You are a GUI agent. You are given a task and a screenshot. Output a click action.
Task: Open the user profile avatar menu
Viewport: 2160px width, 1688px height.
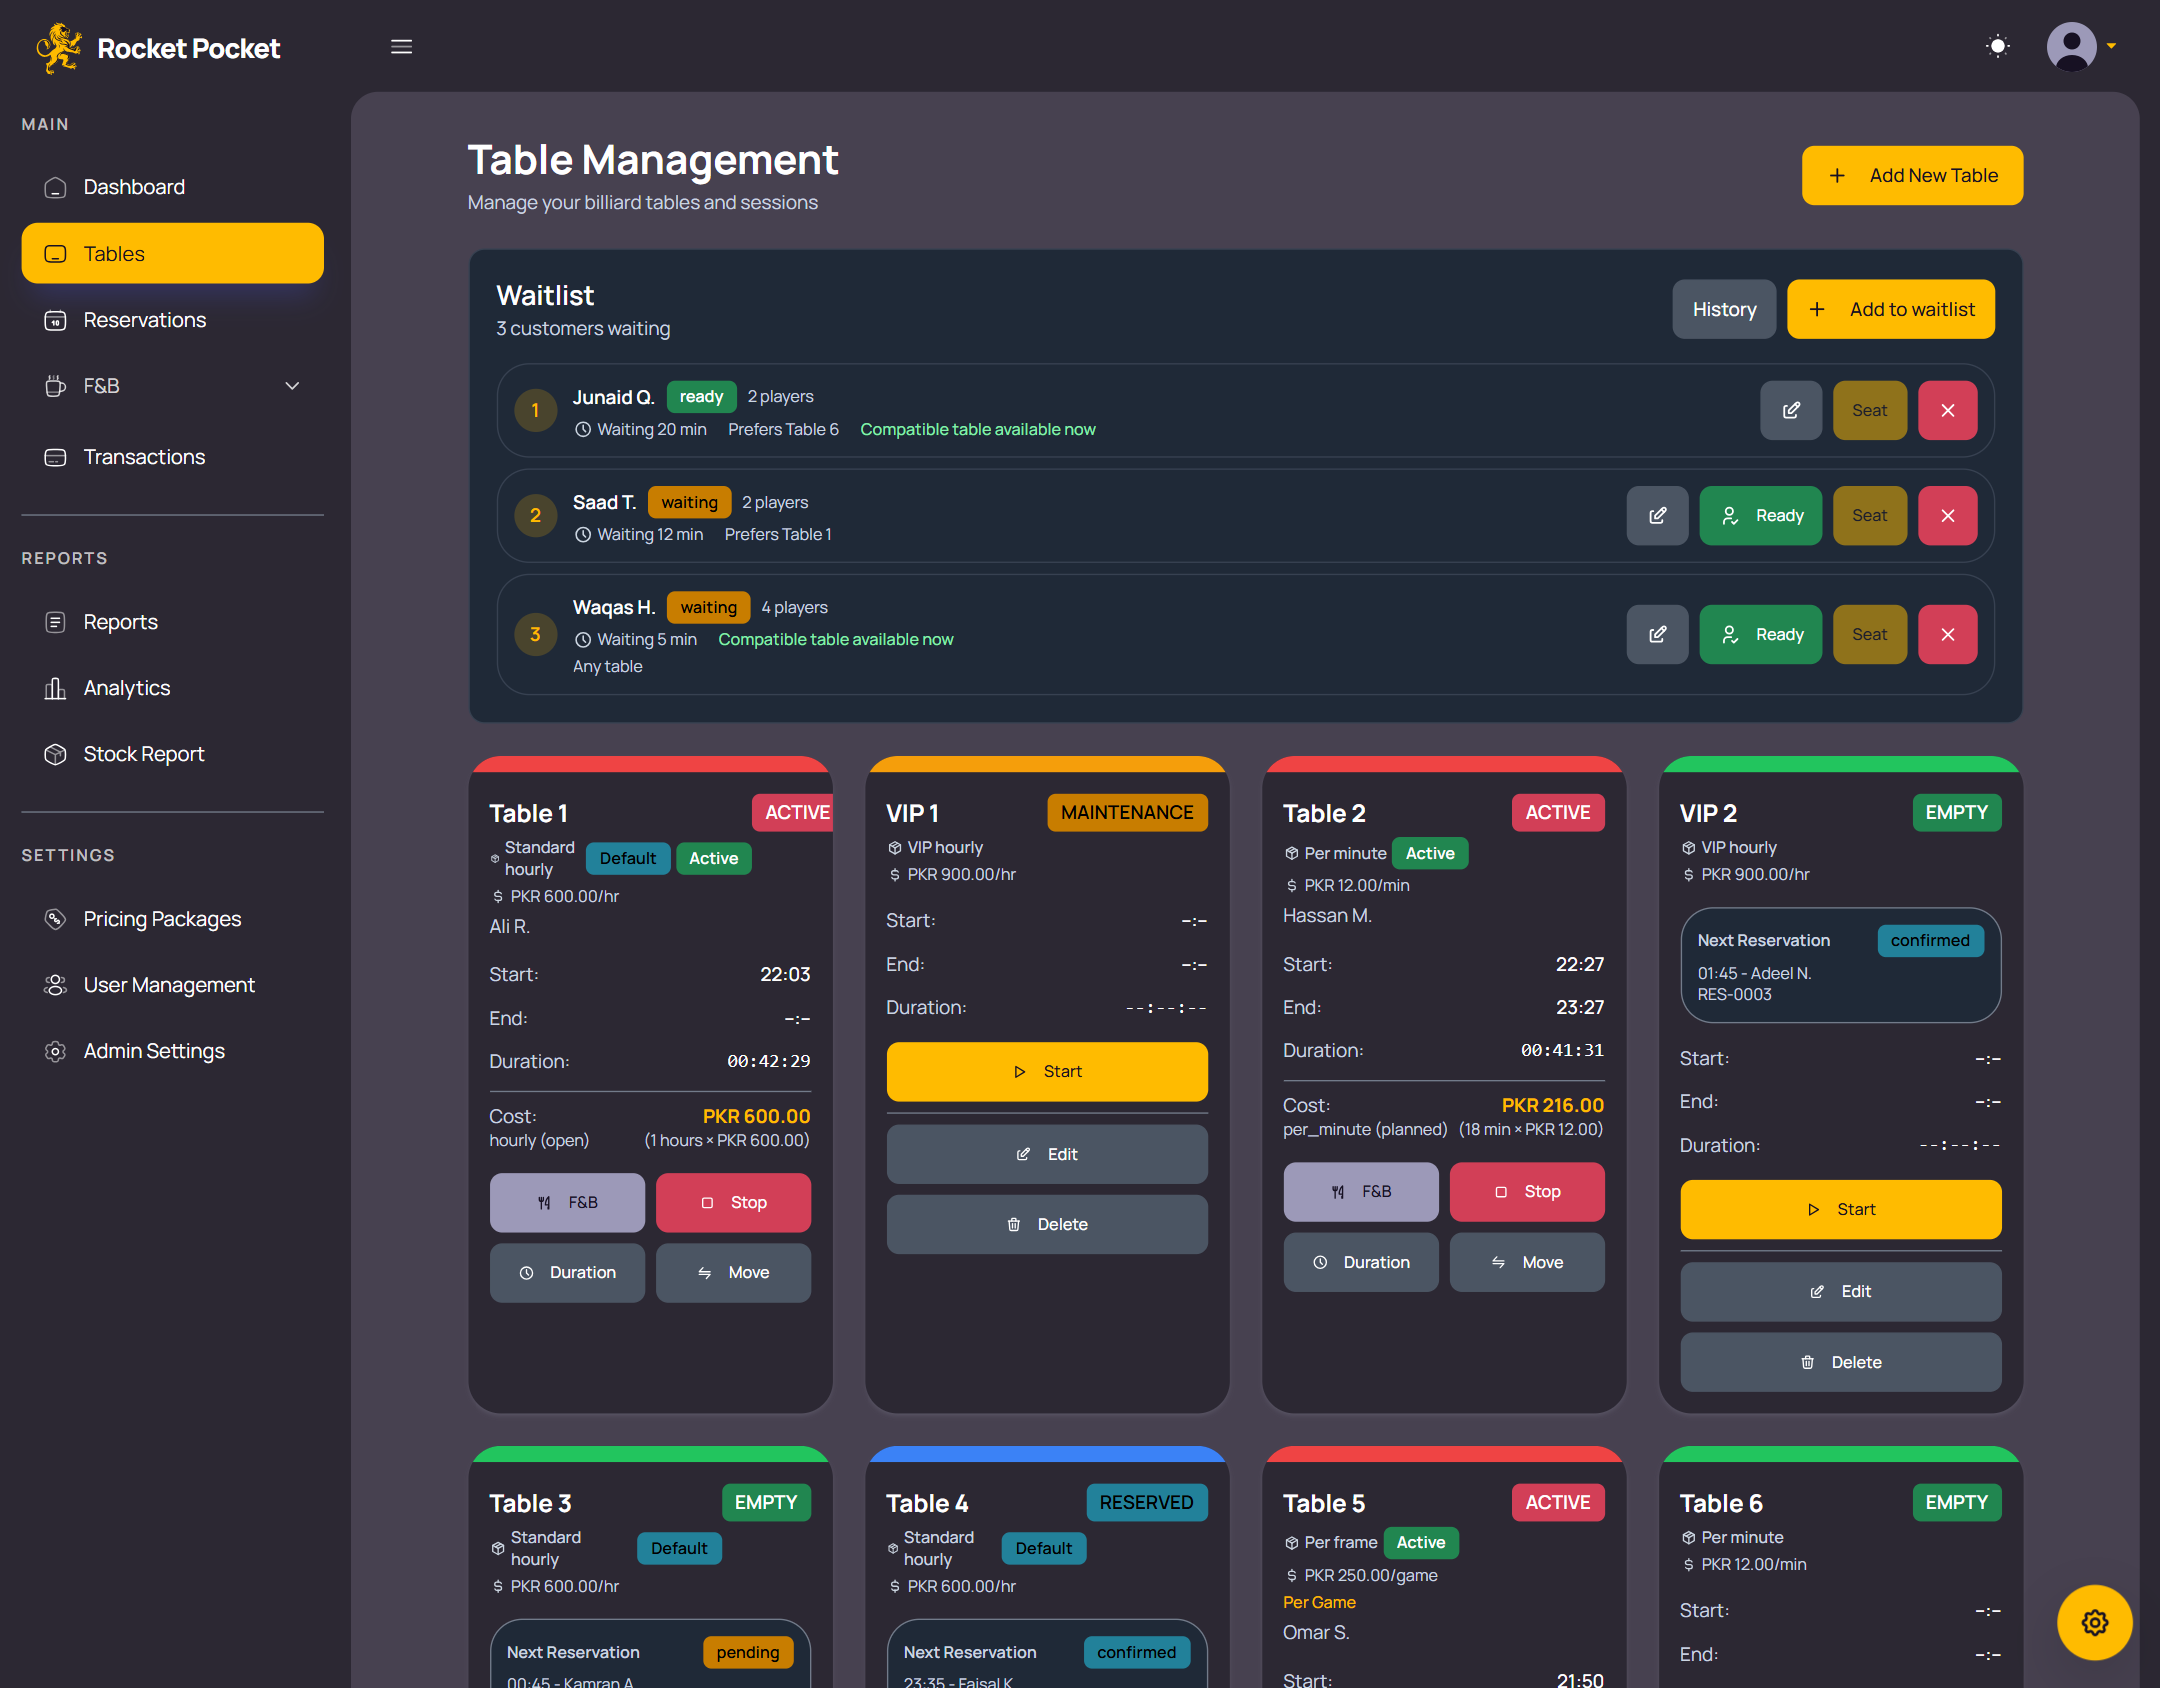pos(2081,46)
